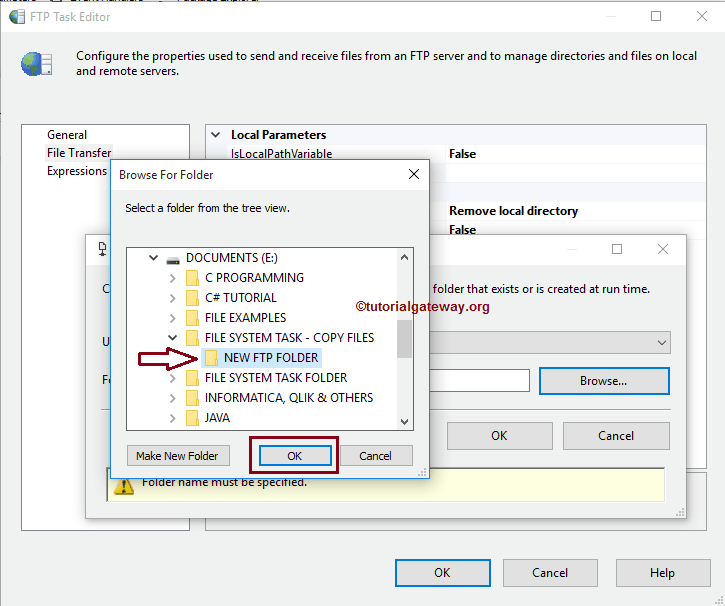725x606 pixels.
Task: Click the C PROGRAMMING folder icon
Action: (192, 278)
